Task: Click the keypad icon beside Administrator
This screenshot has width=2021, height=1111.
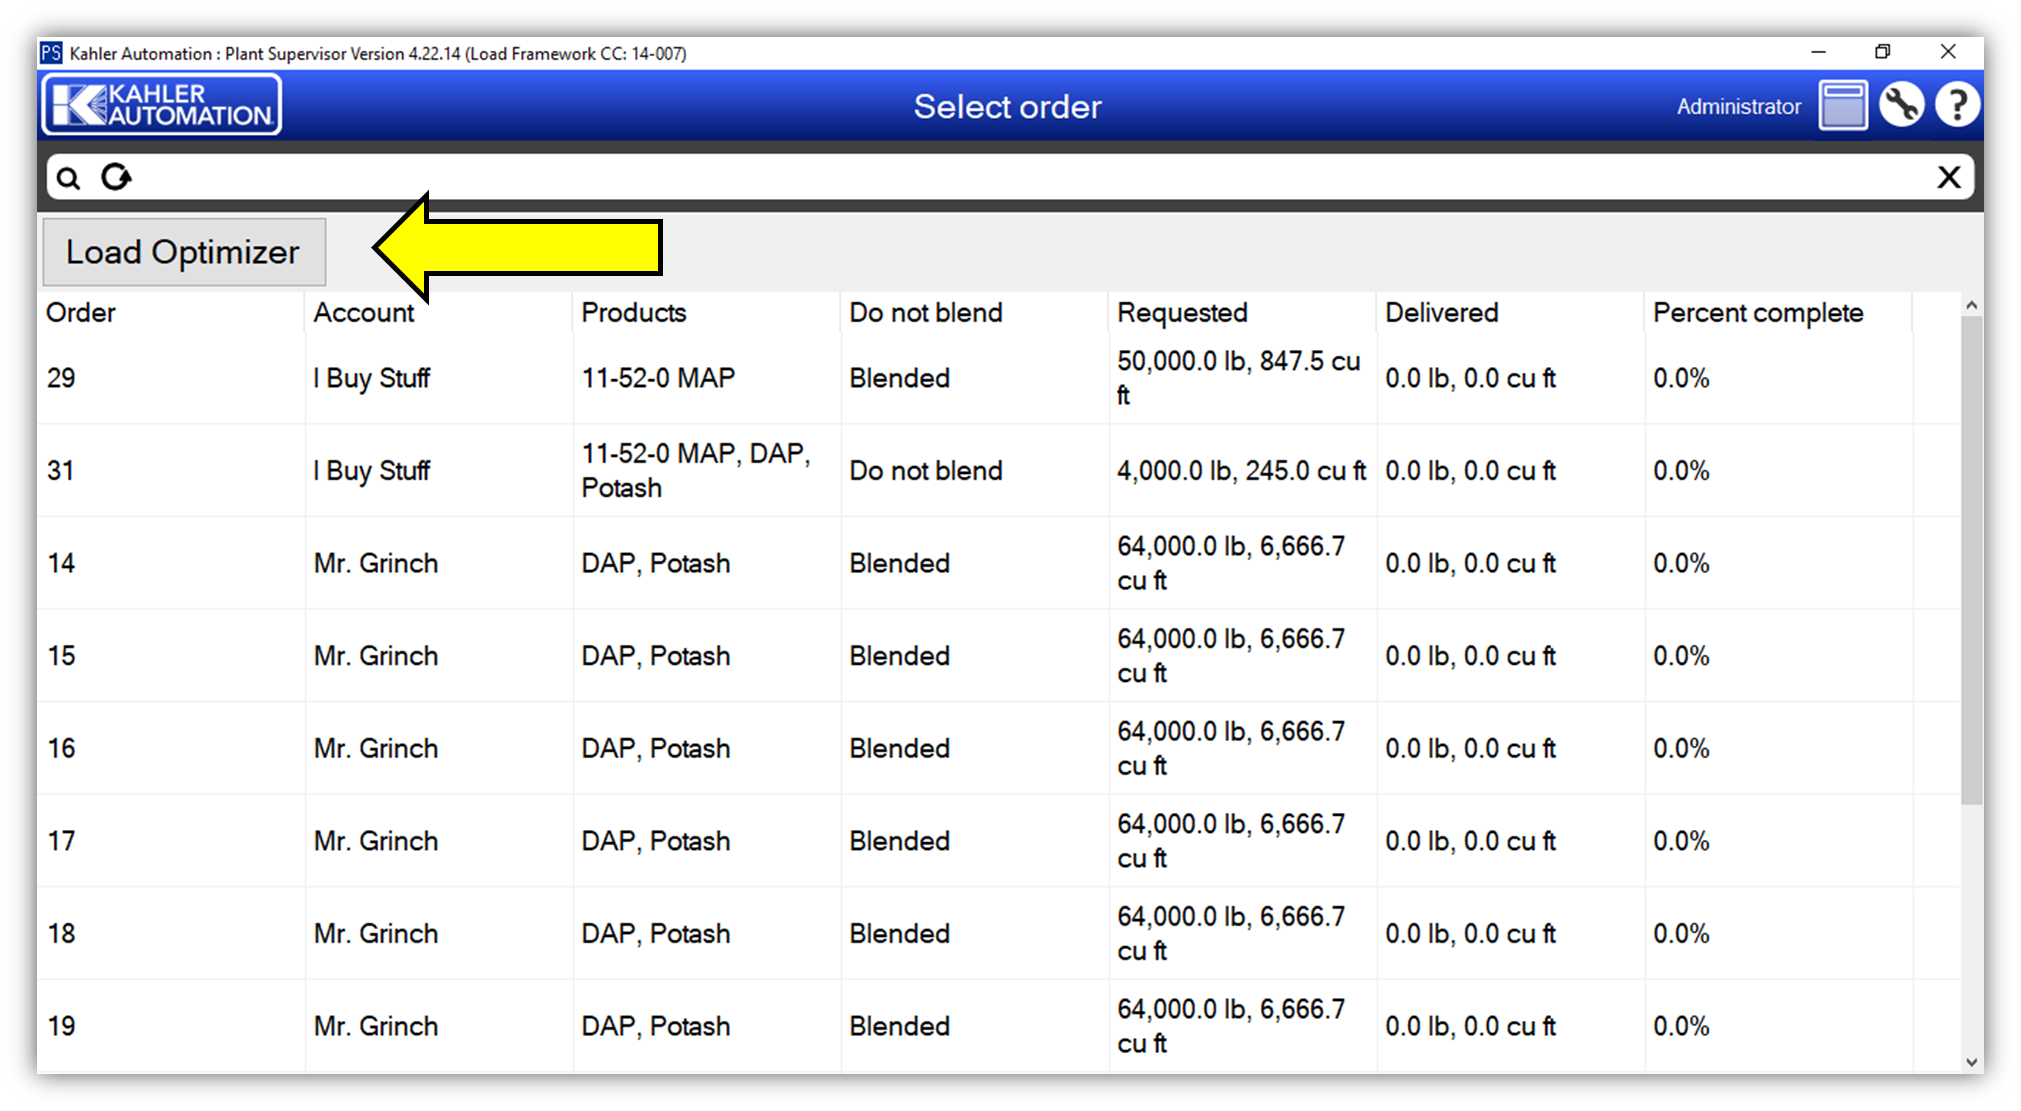Action: coord(1842,104)
